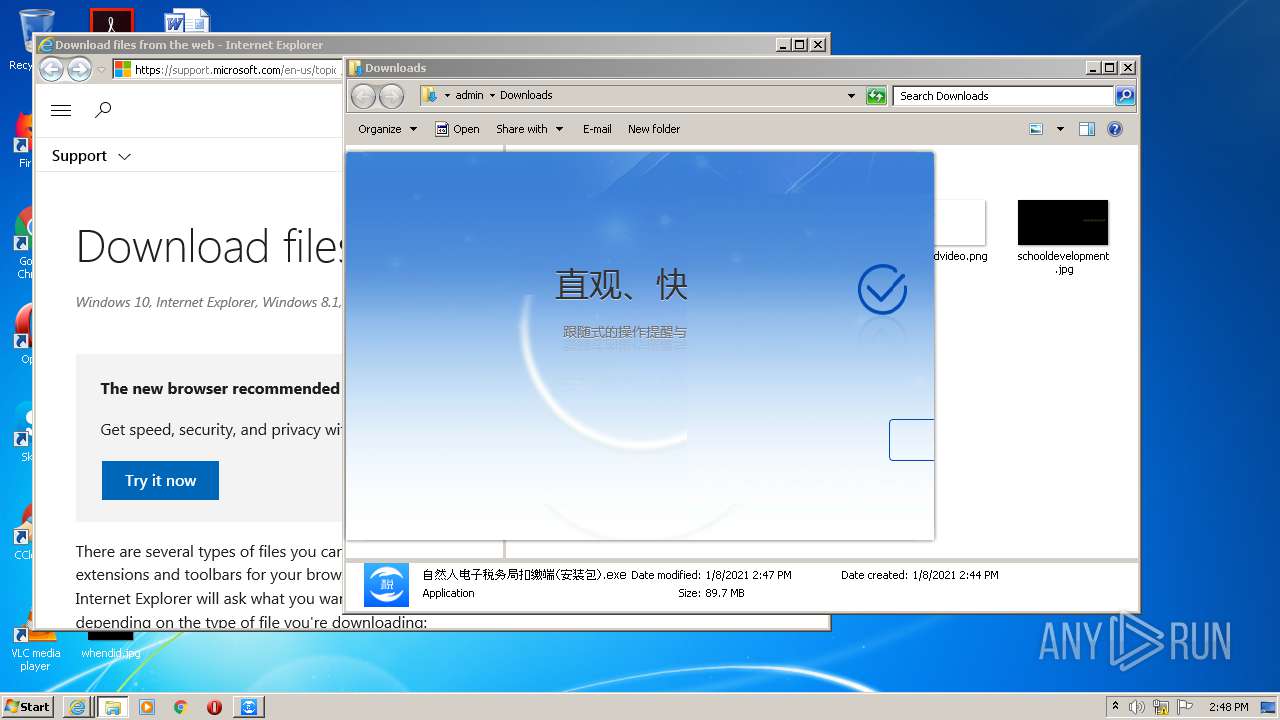Toggle the preview pane button
Viewport: 1280px width, 720px height.
point(1087,129)
